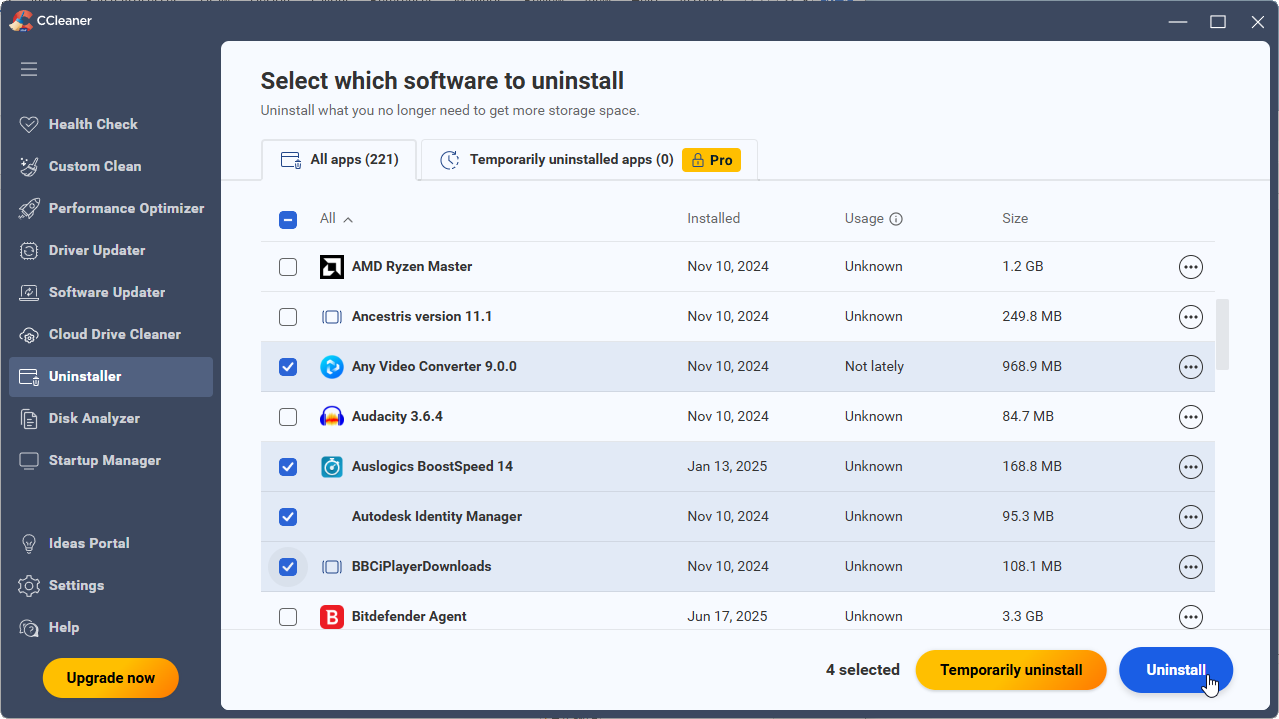Image resolution: width=1279 pixels, height=719 pixels.
Task: Select the All apps (221) tab
Action: click(340, 160)
